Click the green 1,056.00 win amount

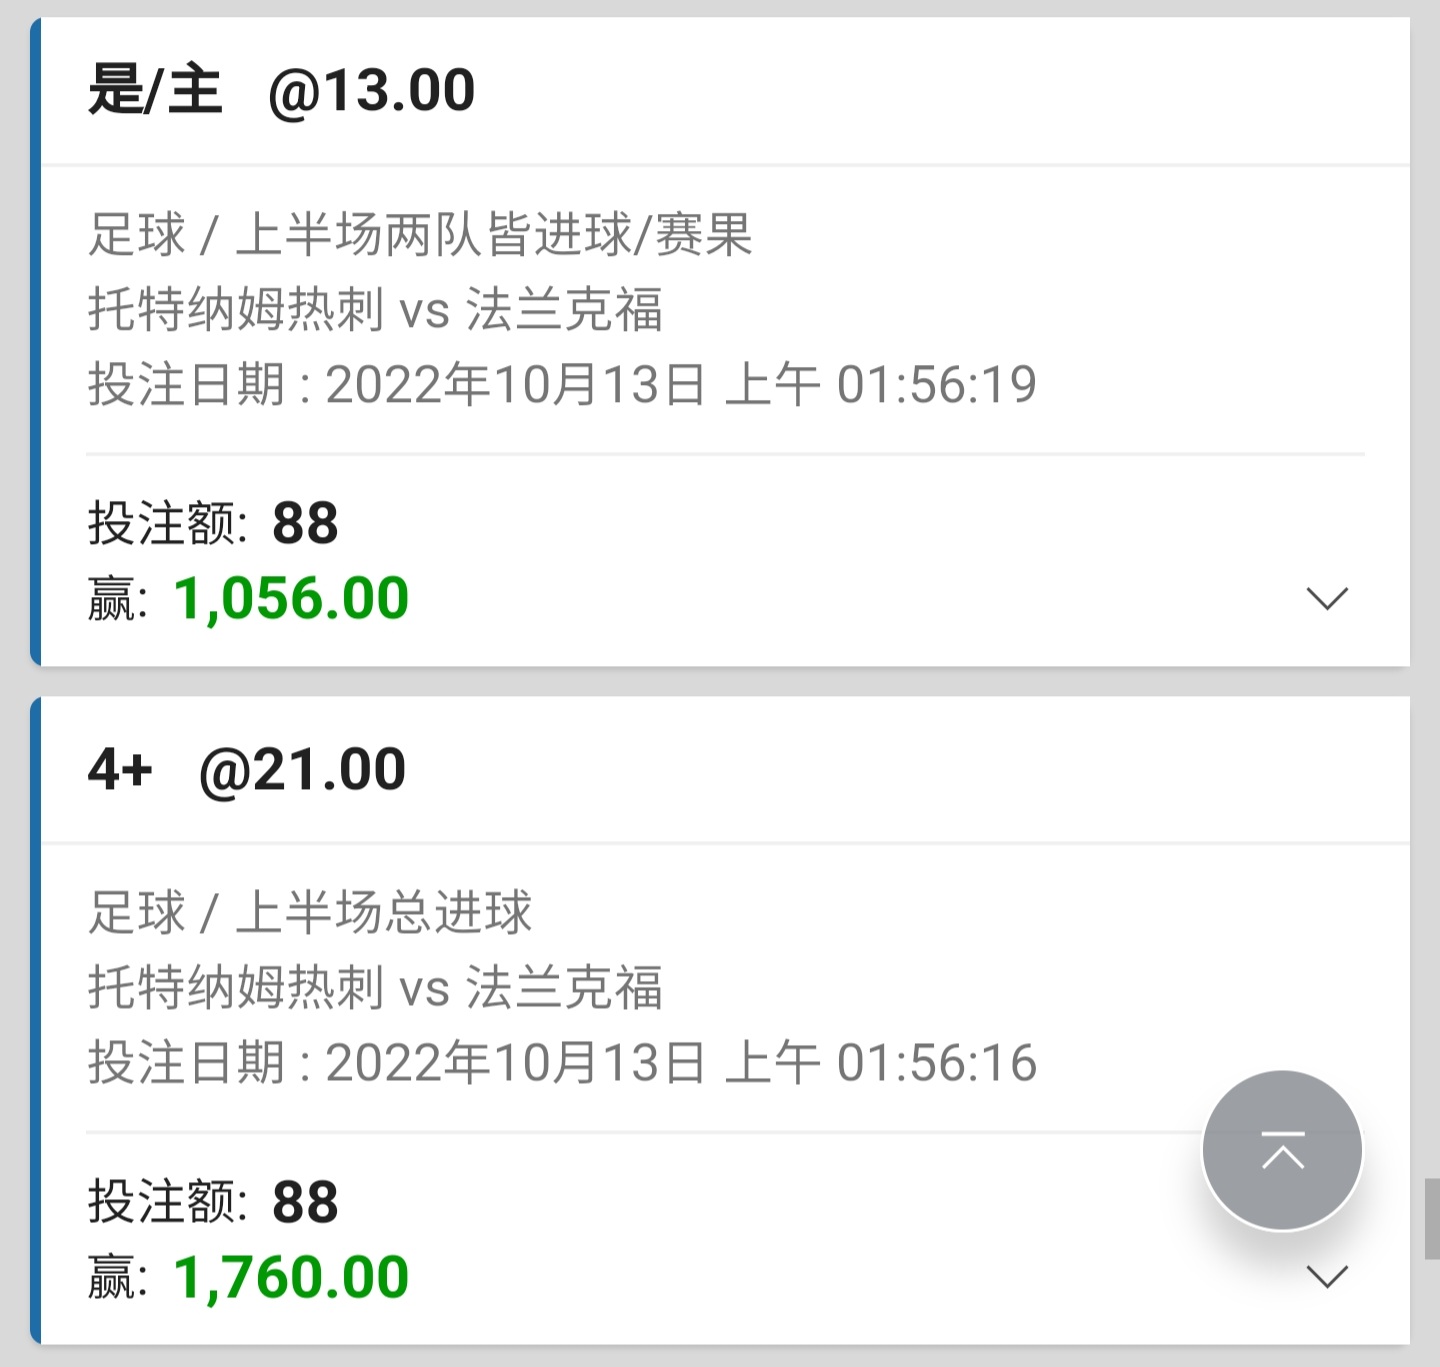[291, 598]
